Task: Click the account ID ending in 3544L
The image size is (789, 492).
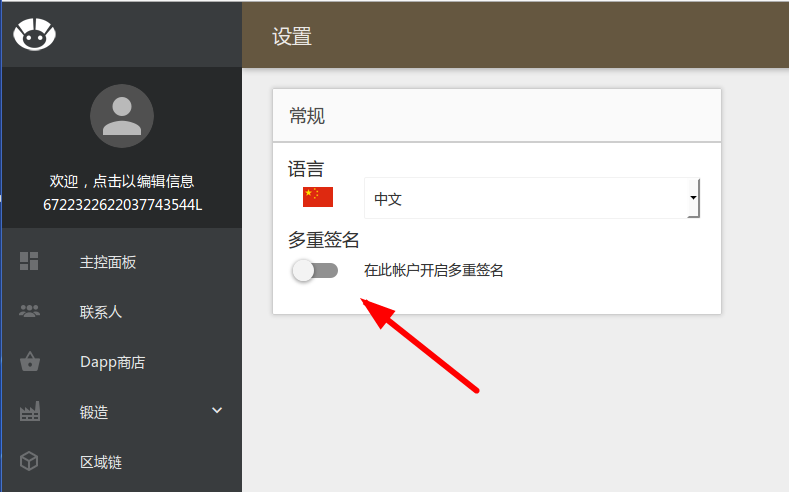Action: point(122,204)
